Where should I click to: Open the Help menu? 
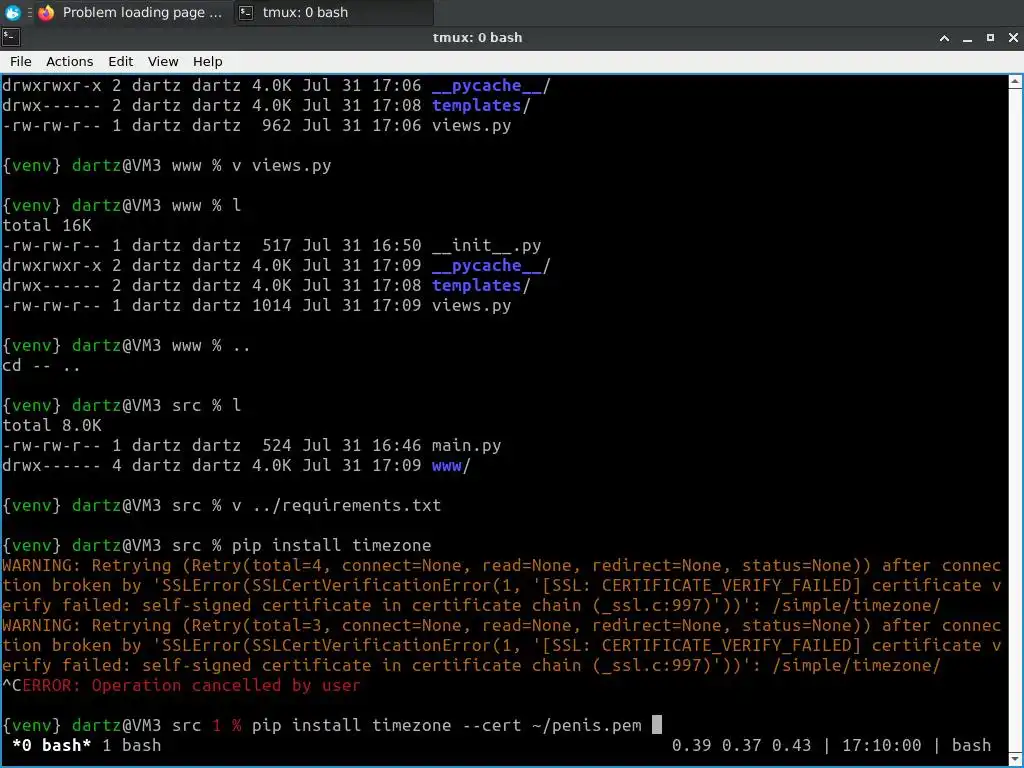point(208,61)
